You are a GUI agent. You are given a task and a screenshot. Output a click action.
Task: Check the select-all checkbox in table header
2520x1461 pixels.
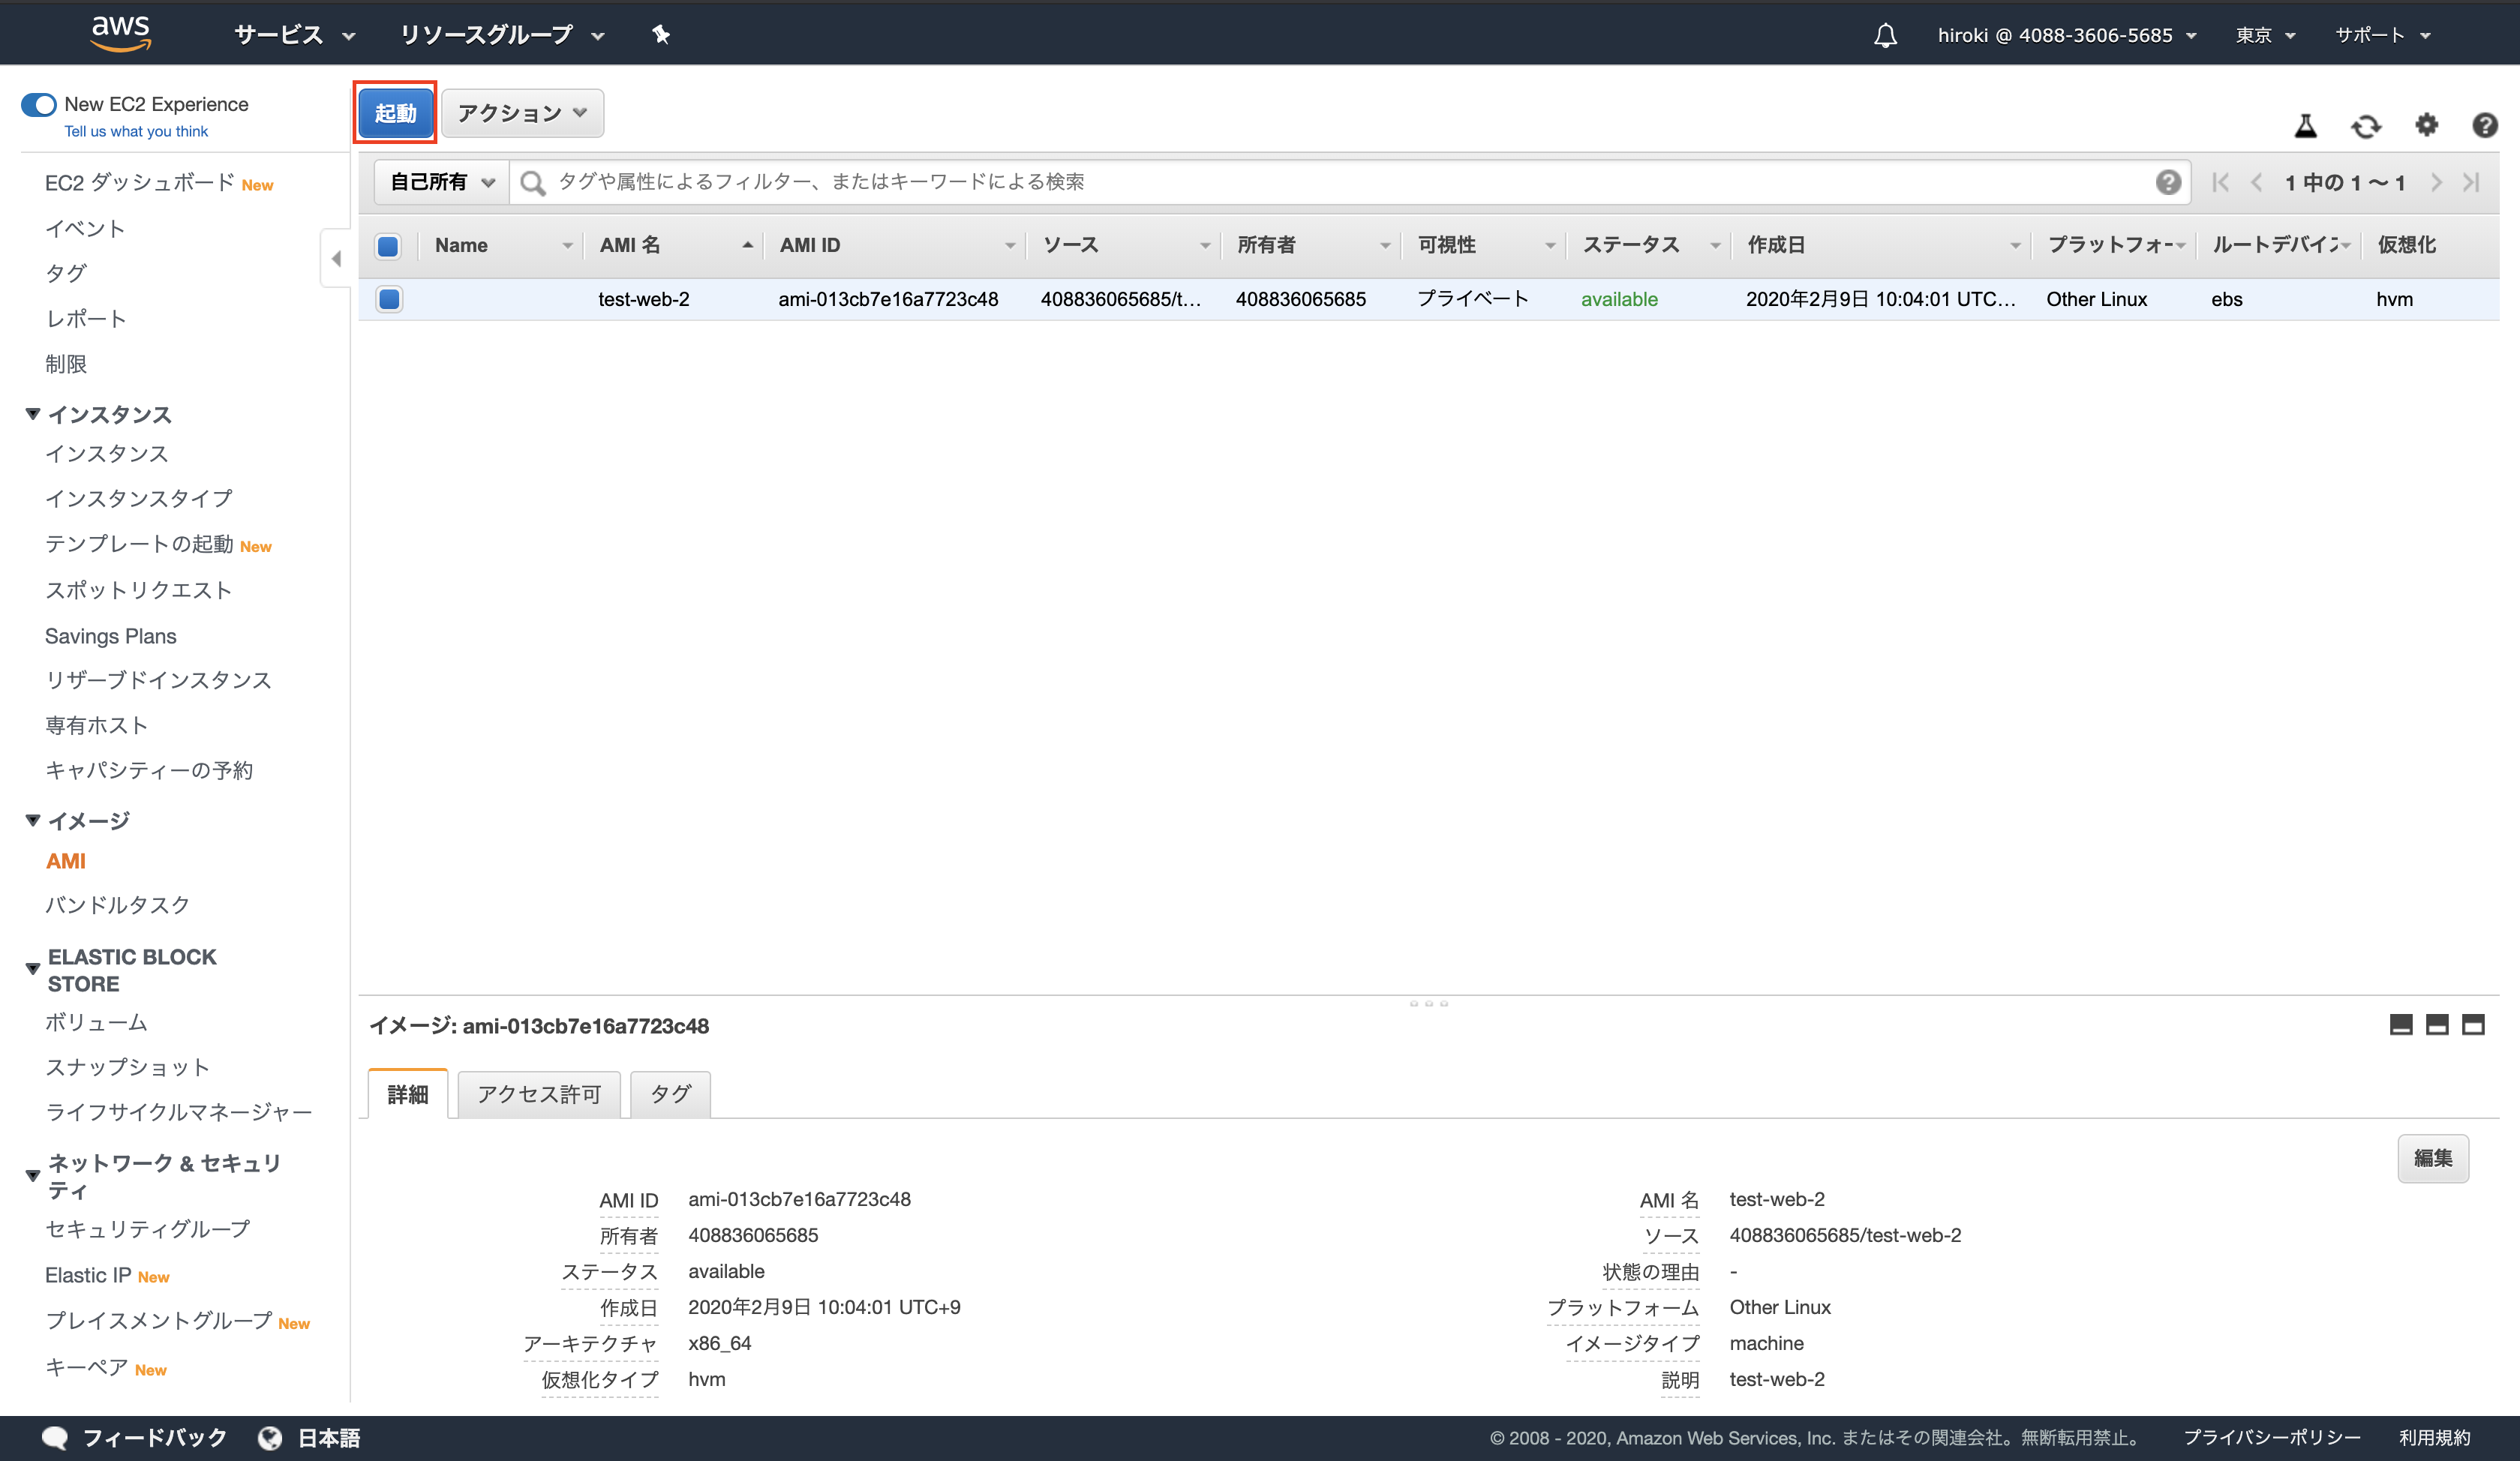pos(387,245)
